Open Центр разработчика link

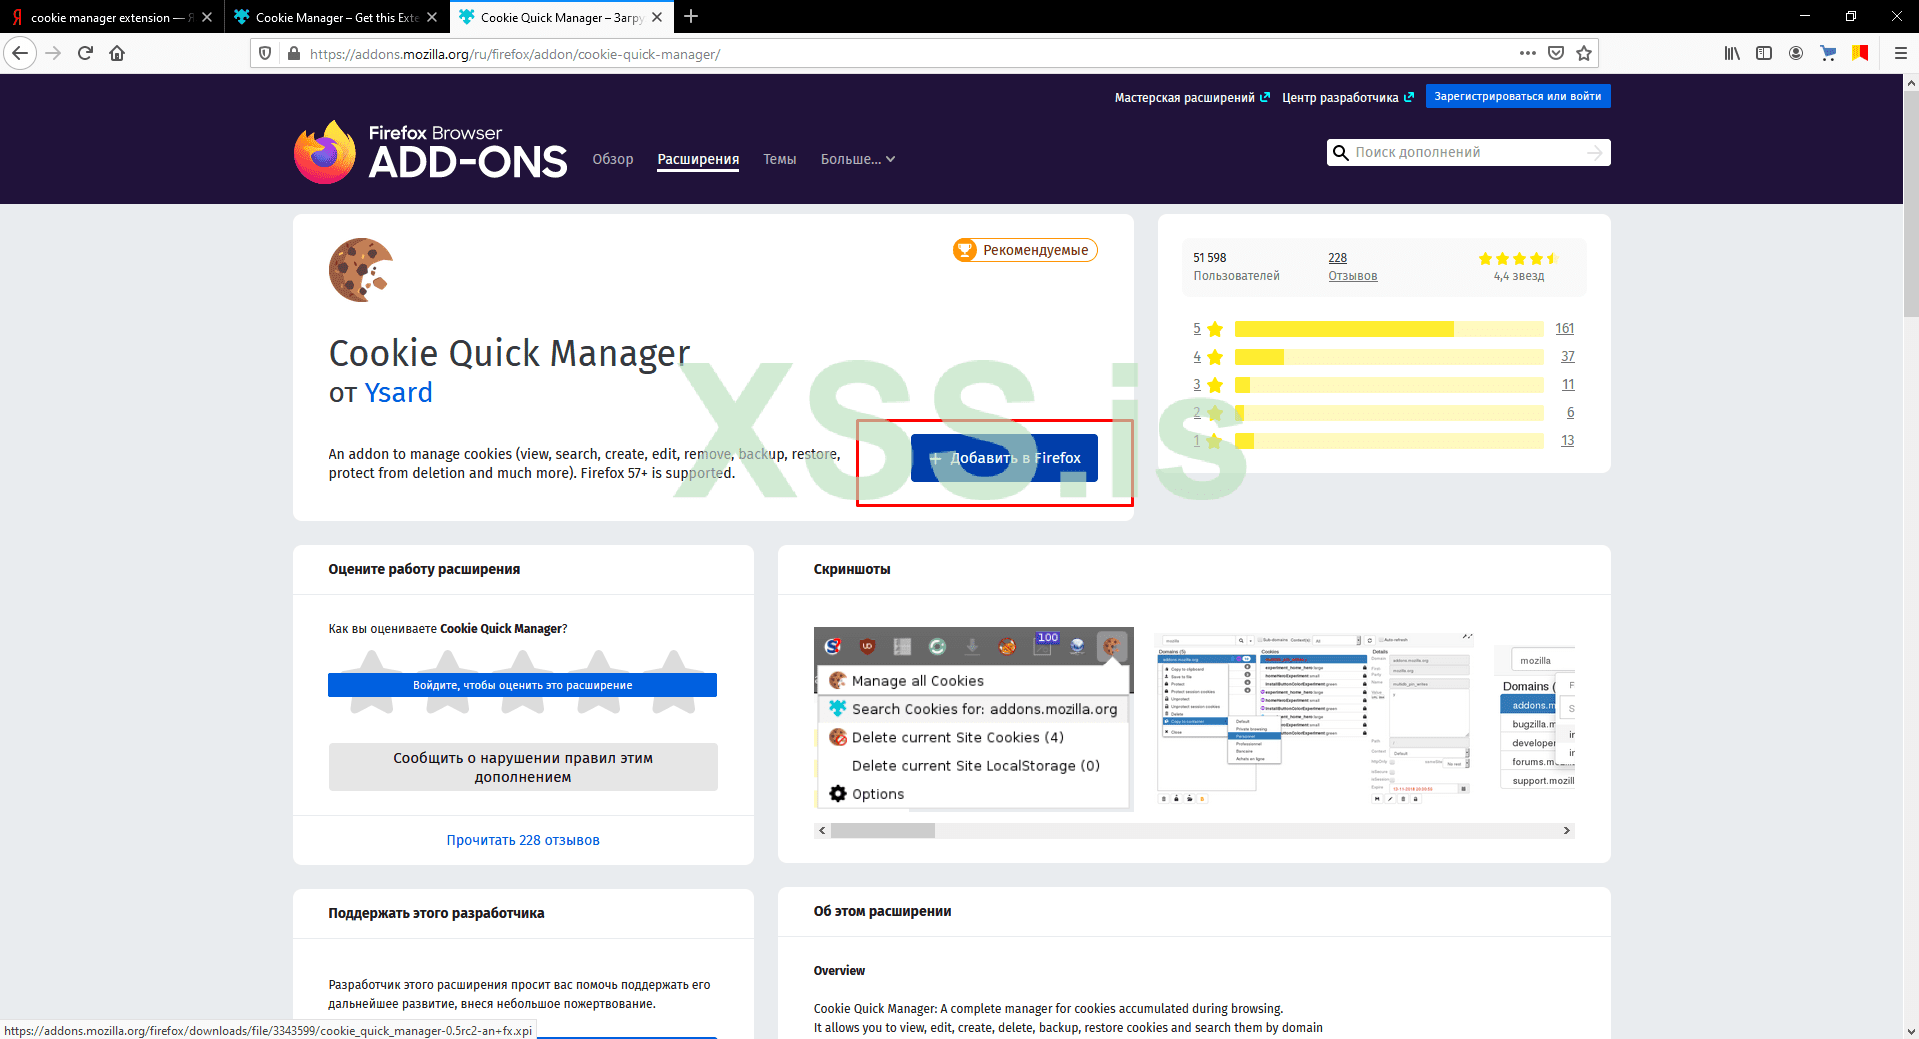click(x=1348, y=97)
